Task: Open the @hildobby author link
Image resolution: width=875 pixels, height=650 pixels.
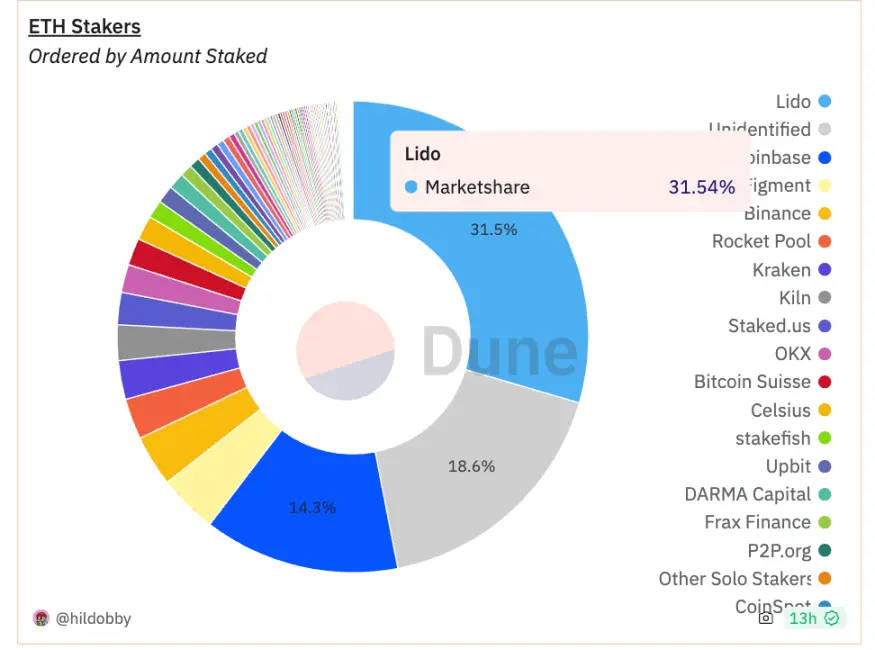Action: (93, 618)
